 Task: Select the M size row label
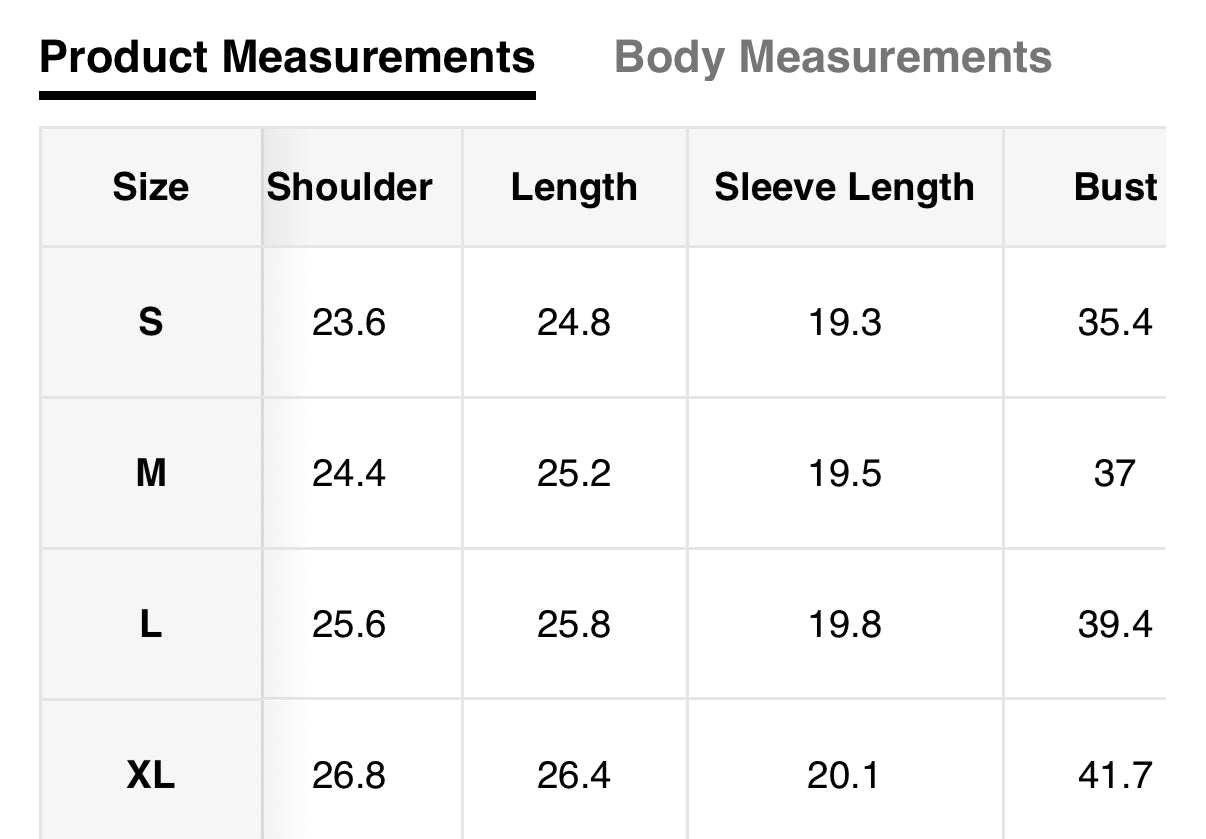pyautogui.click(x=150, y=473)
